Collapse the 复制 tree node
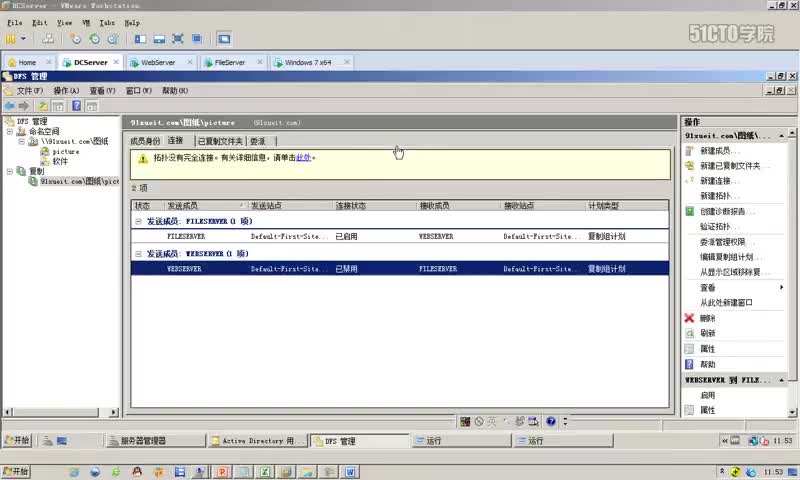This screenshot has height=480, width=800. [10, 171]
